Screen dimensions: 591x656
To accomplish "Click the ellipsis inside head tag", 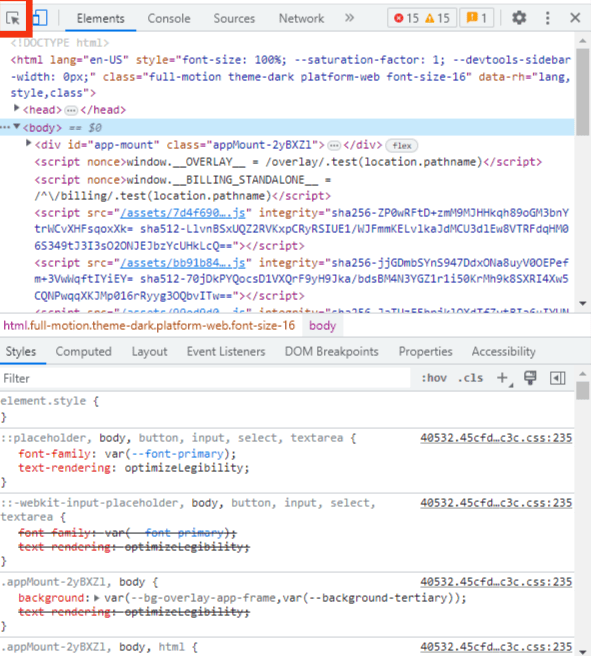I will [x=71, y=110].
